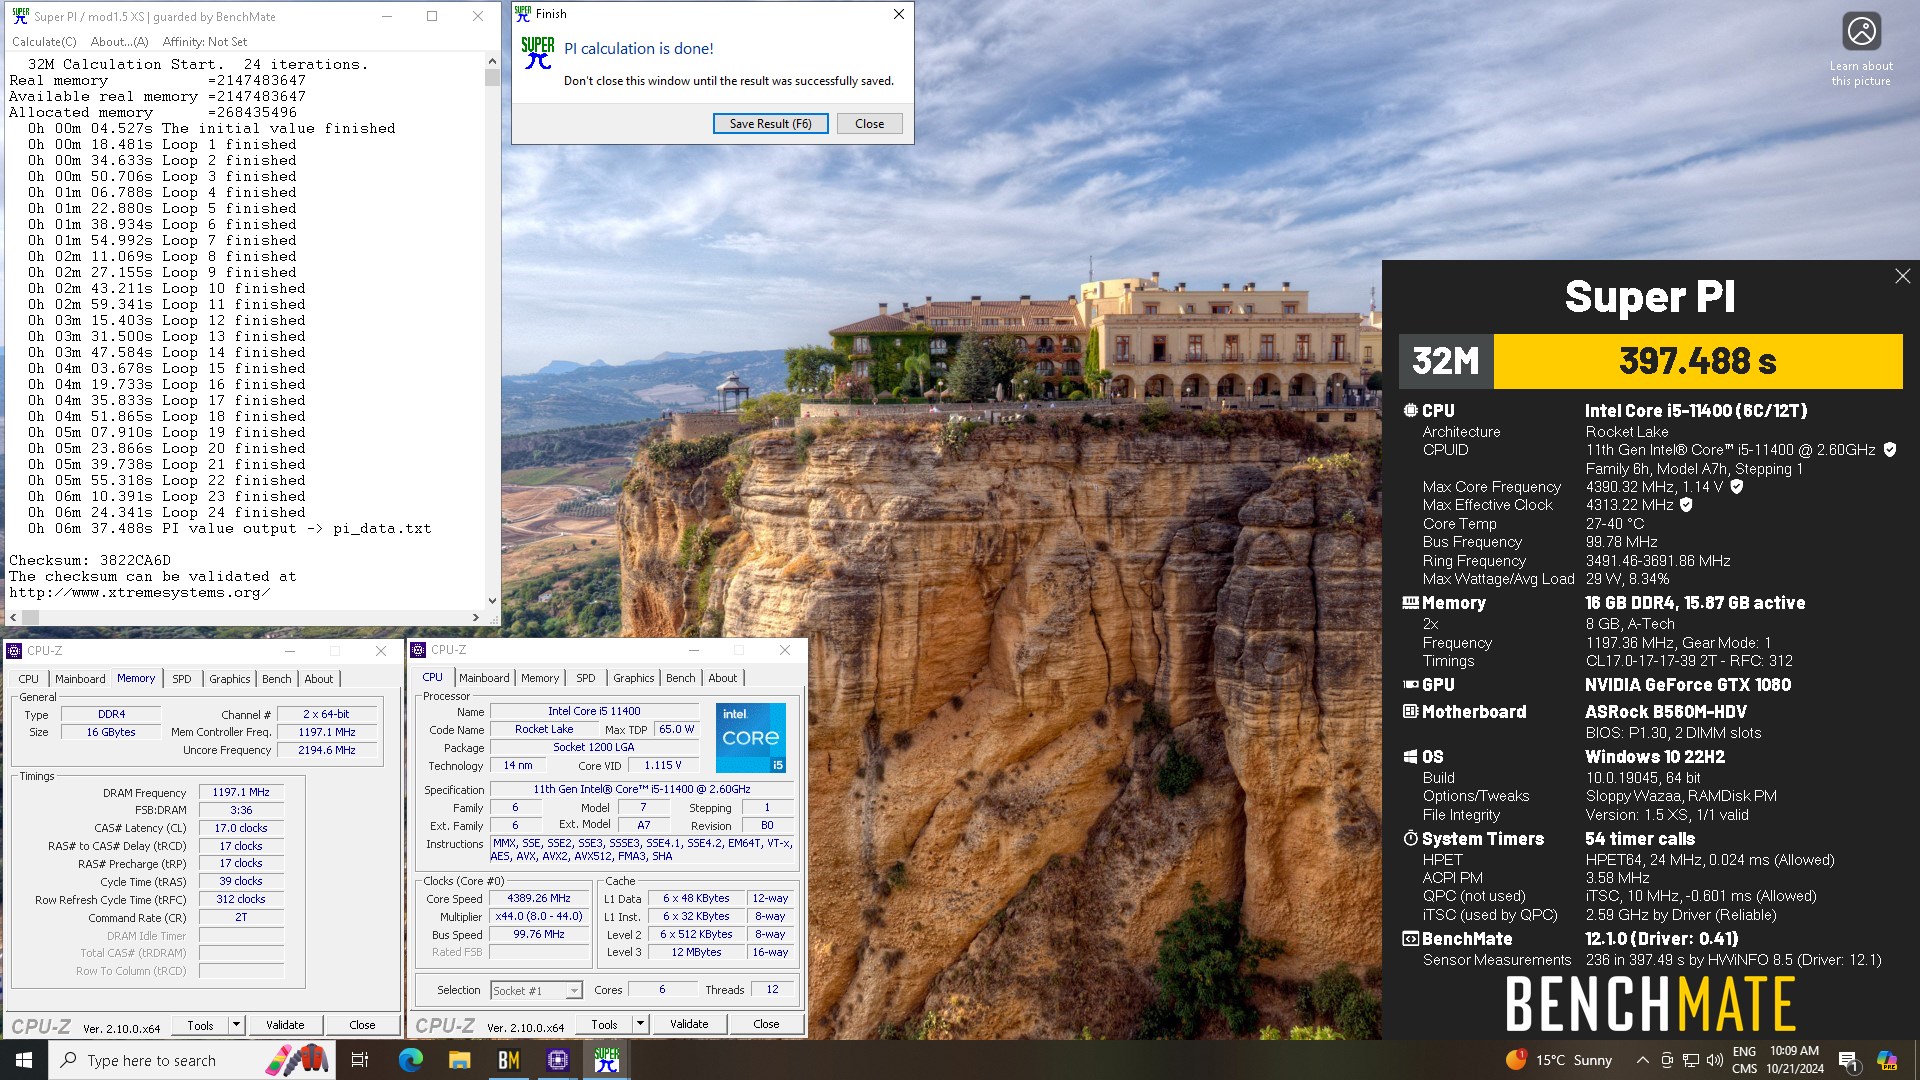Click the Super PI title bar app icon

coord(20,16)
